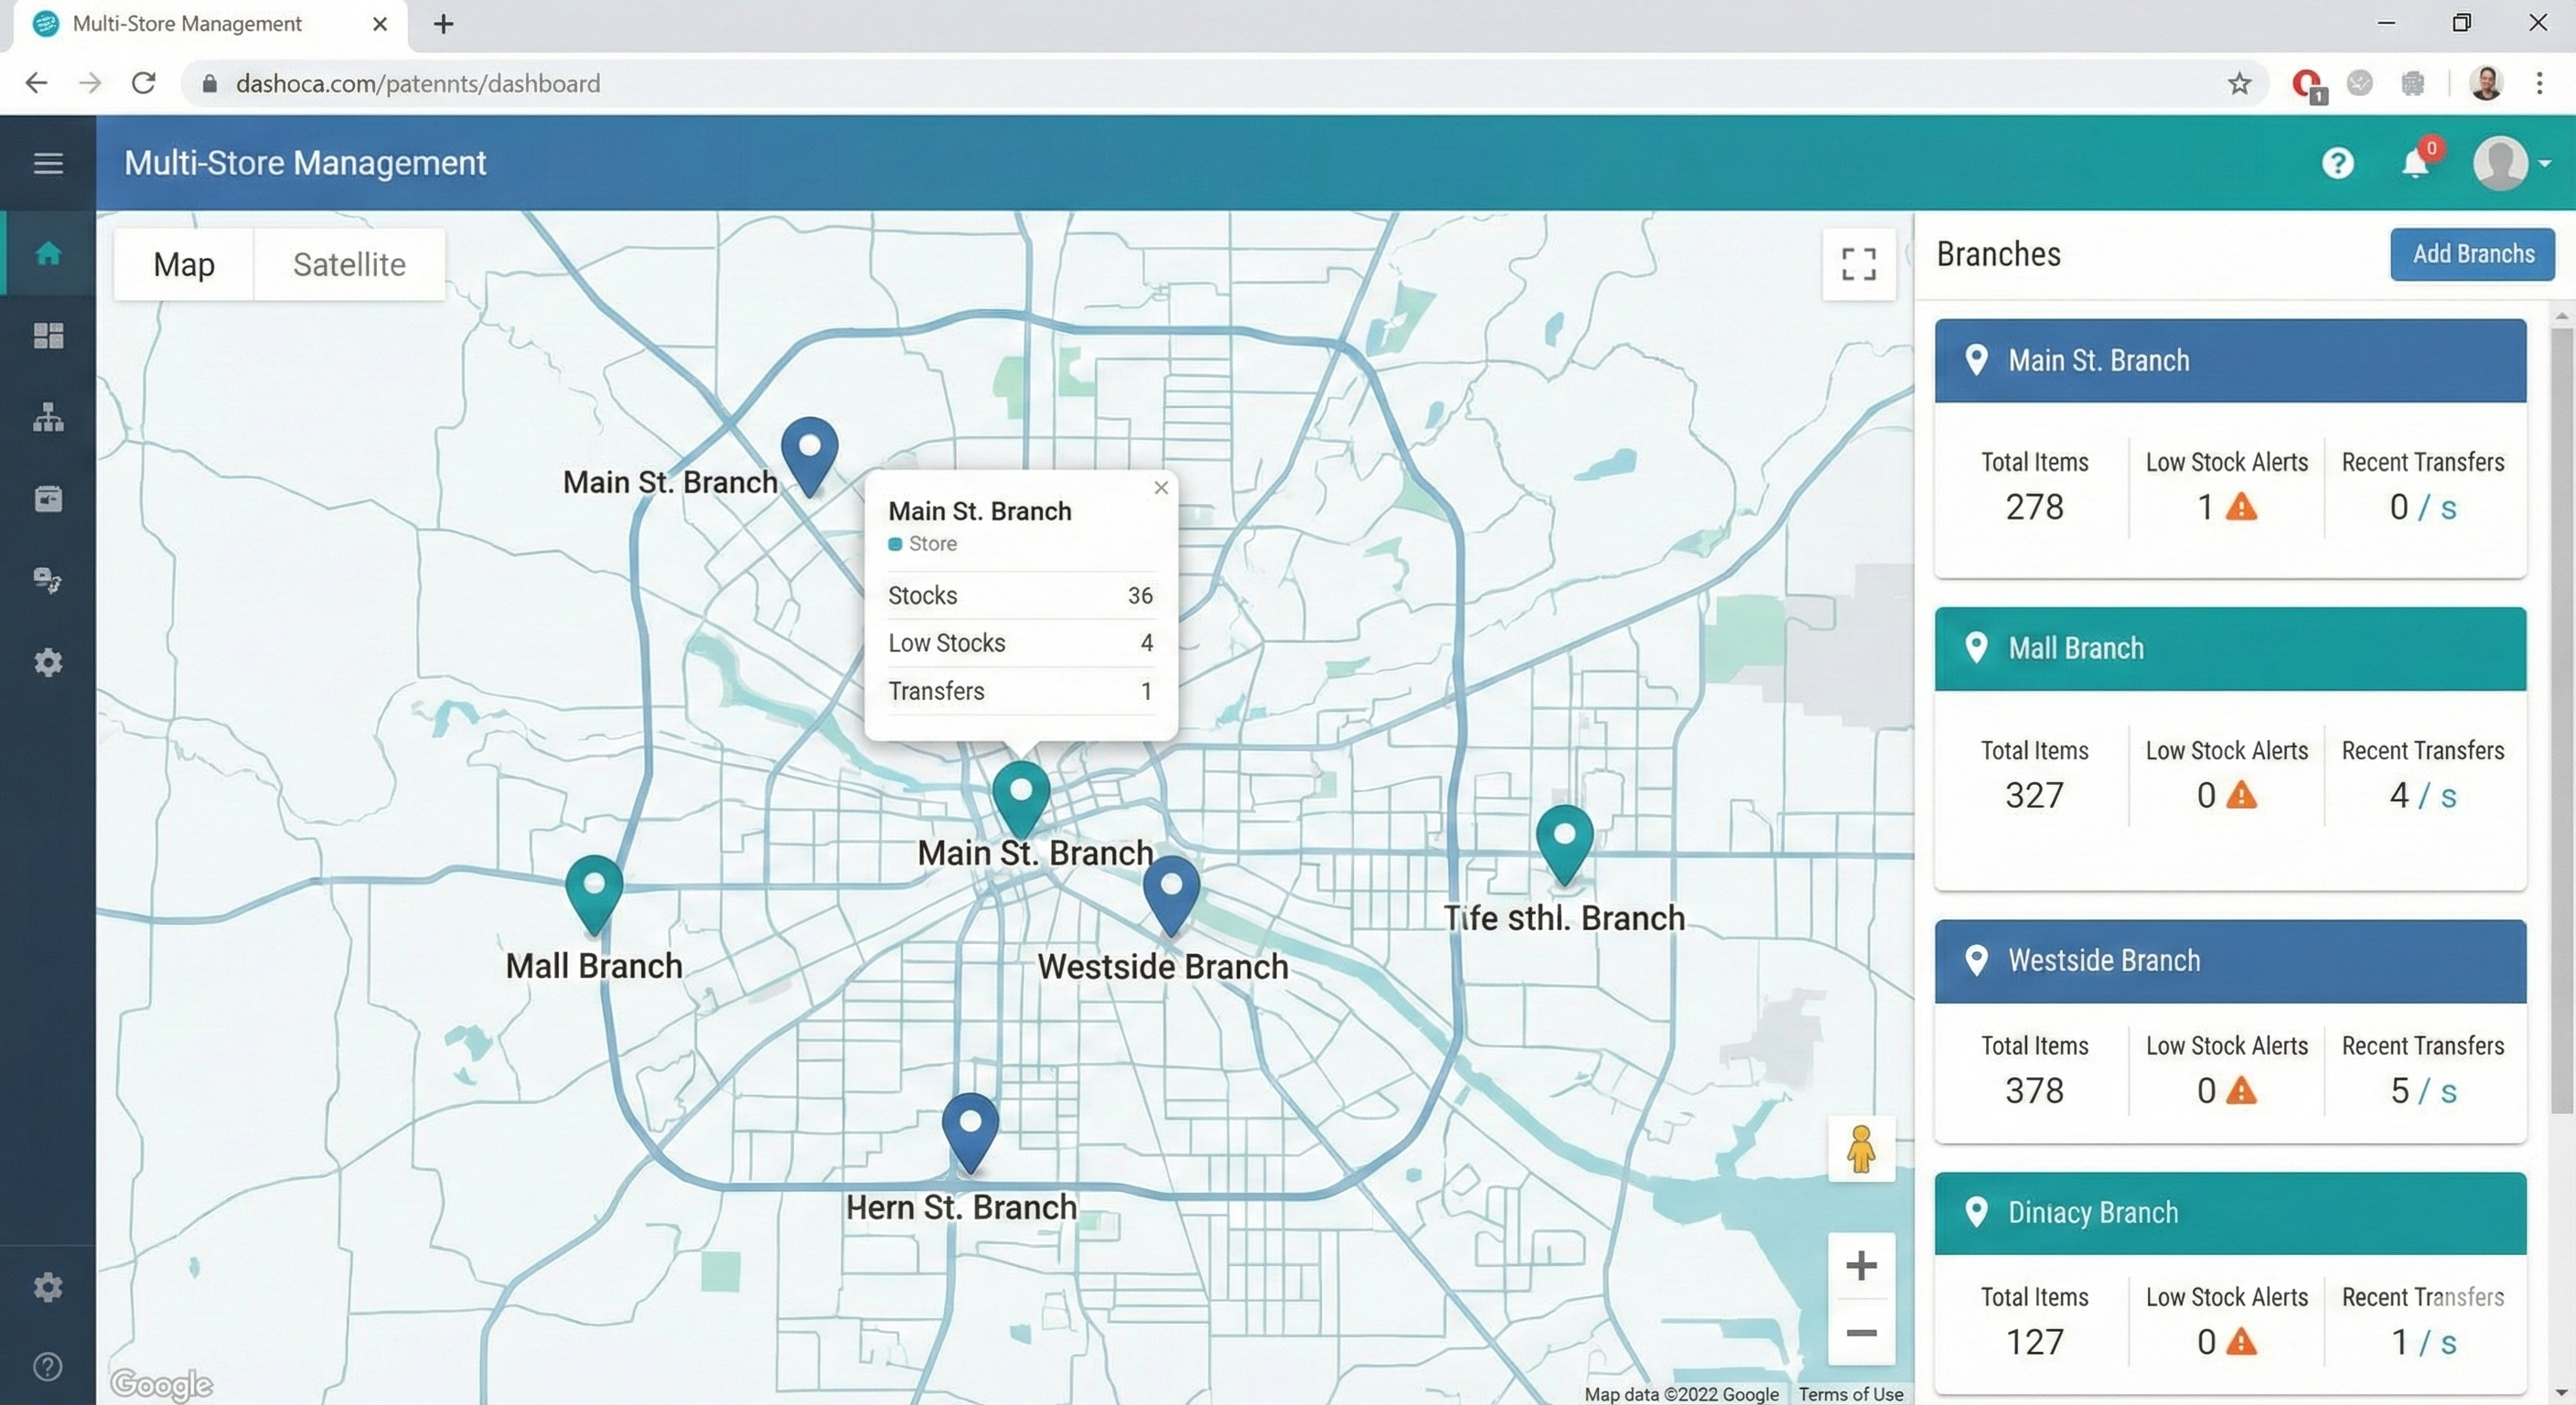Expand the hamburger navigation menu
This screenshot has height=1405, width=2576.
coord(47,163)
